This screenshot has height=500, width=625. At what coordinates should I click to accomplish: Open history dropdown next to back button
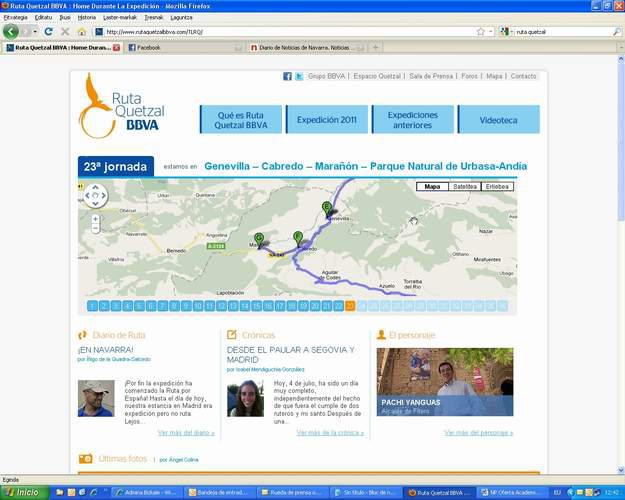pos(35,31)
